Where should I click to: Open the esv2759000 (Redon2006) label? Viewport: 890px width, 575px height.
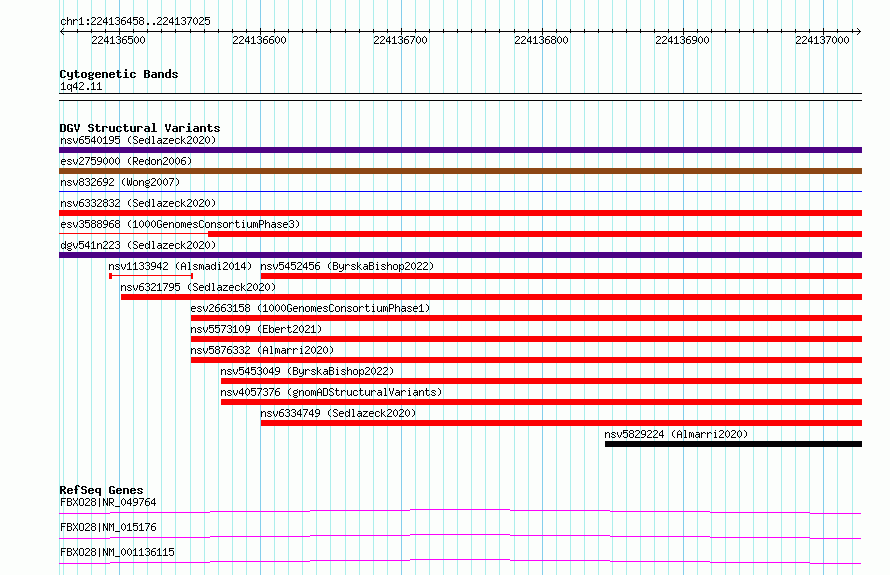tap(126, 161)
